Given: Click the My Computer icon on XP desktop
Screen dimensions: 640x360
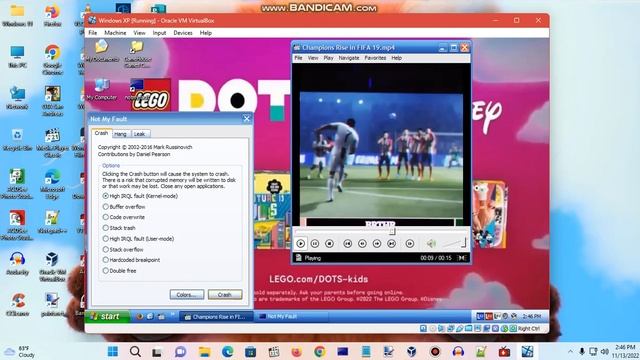Looking at the screenshot, I should [x=102, y=89].
